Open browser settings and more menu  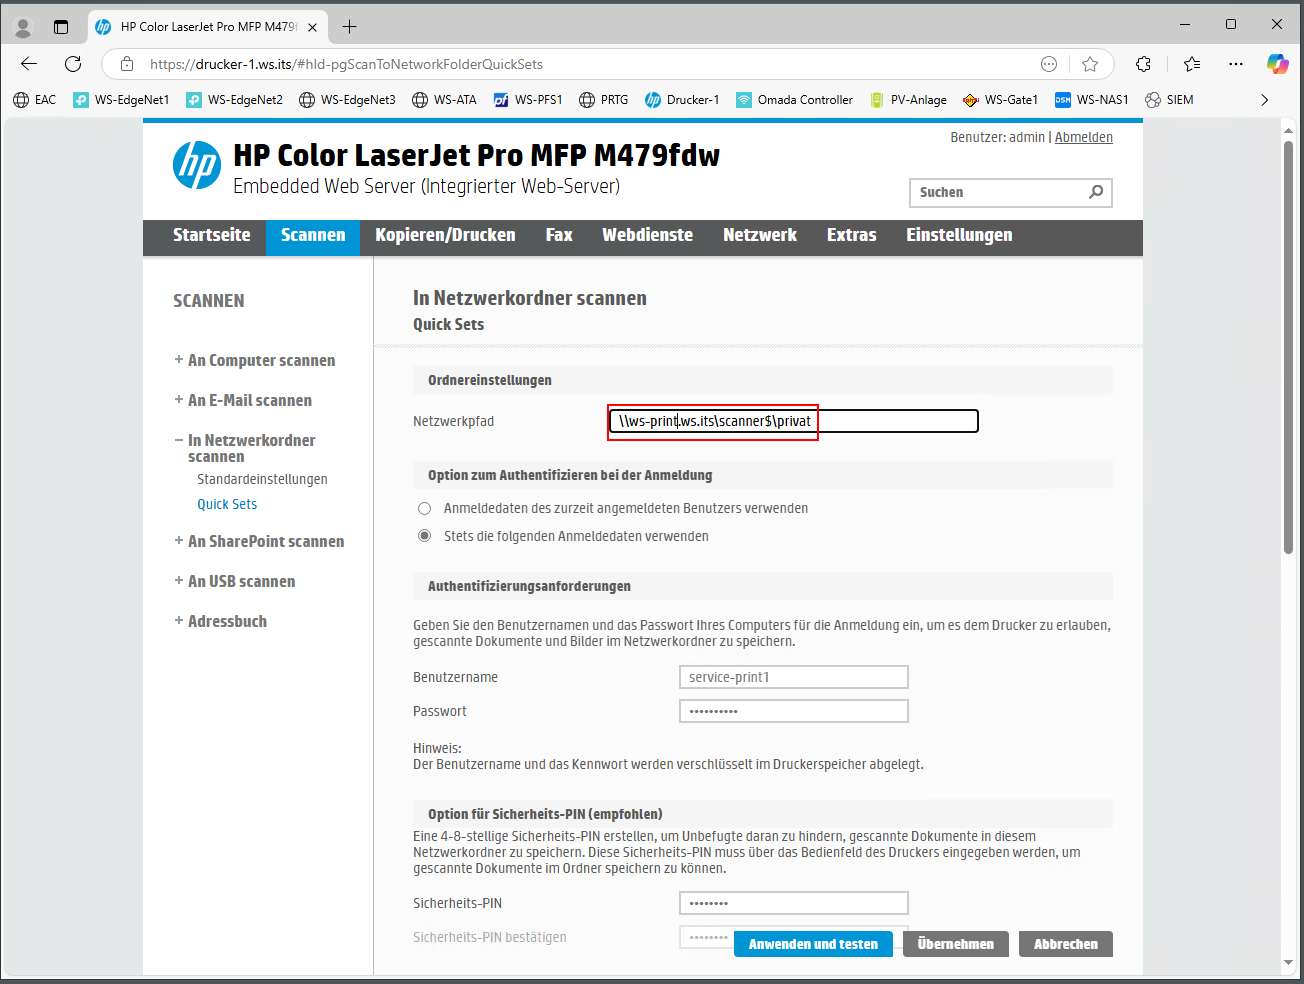[x=1236, y=64]
